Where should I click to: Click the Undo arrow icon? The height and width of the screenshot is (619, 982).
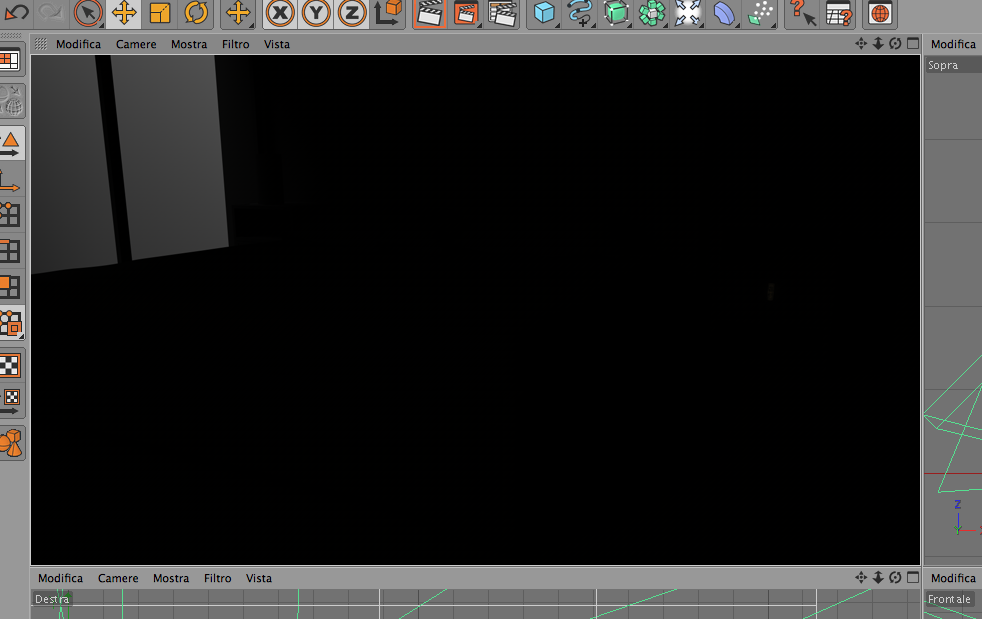[16, 12]
